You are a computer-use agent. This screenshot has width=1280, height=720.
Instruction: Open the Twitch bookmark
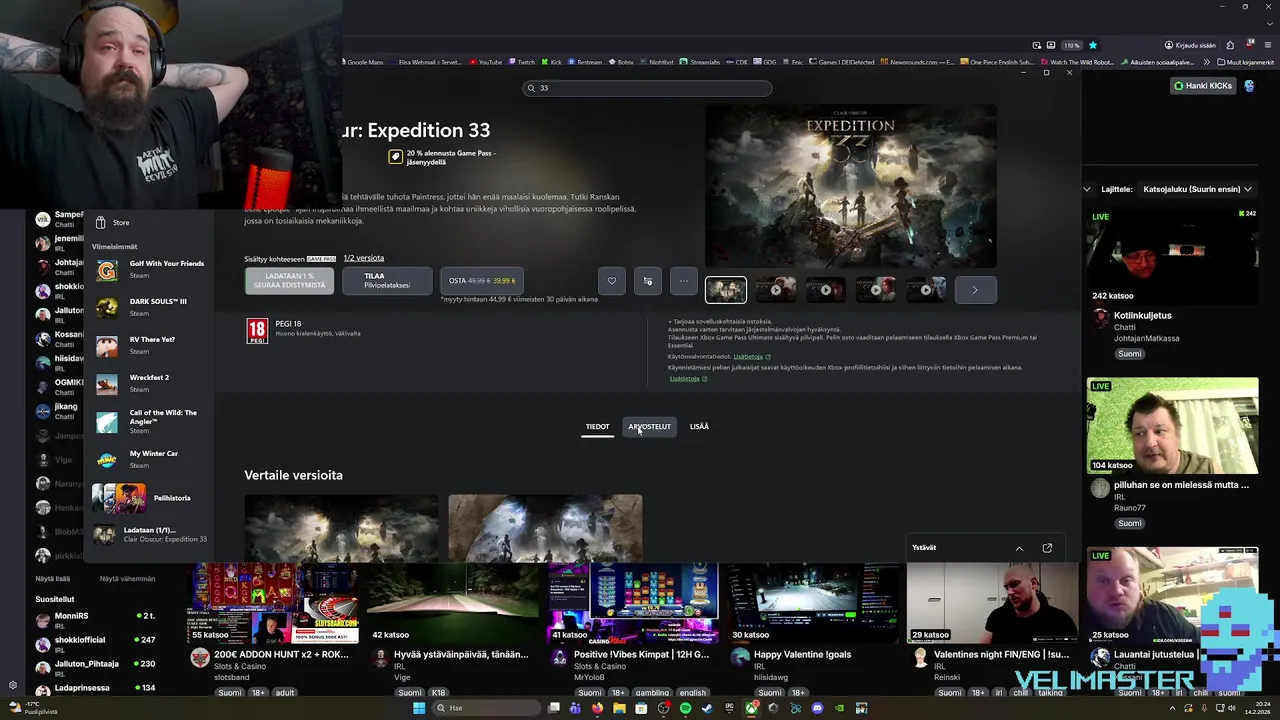coord(522,62)
